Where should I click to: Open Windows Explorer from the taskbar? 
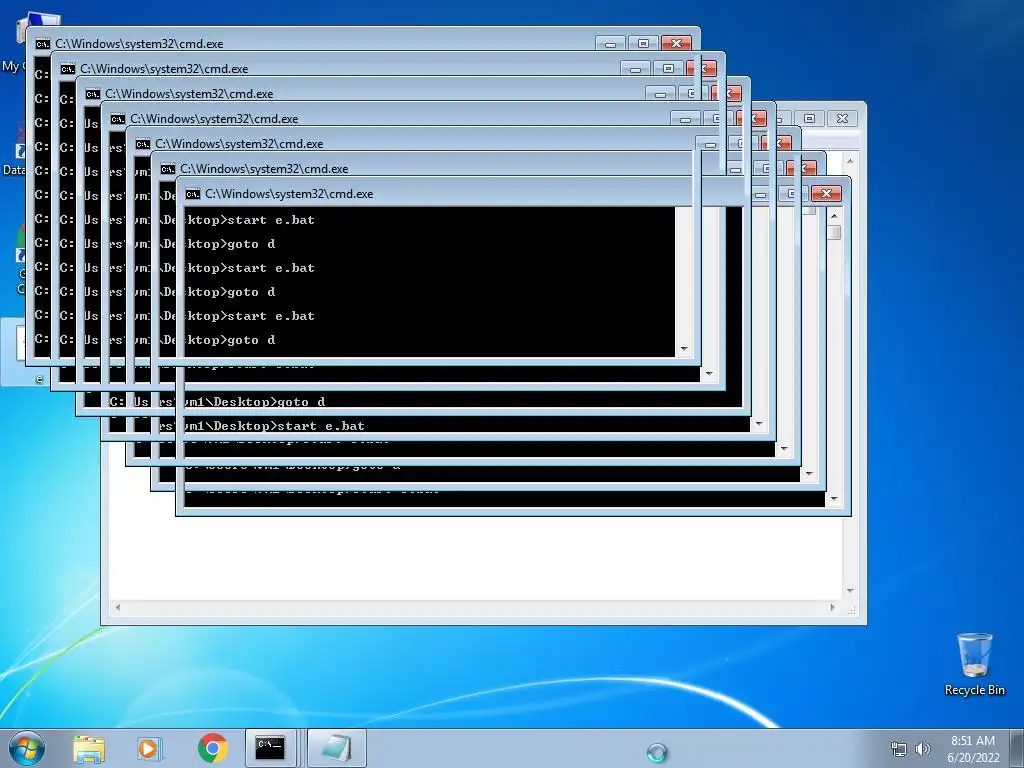[x=89, y=748]
